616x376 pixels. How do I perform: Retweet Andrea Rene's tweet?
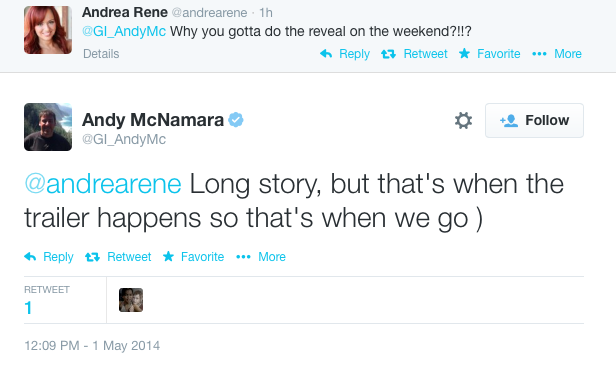414,54
